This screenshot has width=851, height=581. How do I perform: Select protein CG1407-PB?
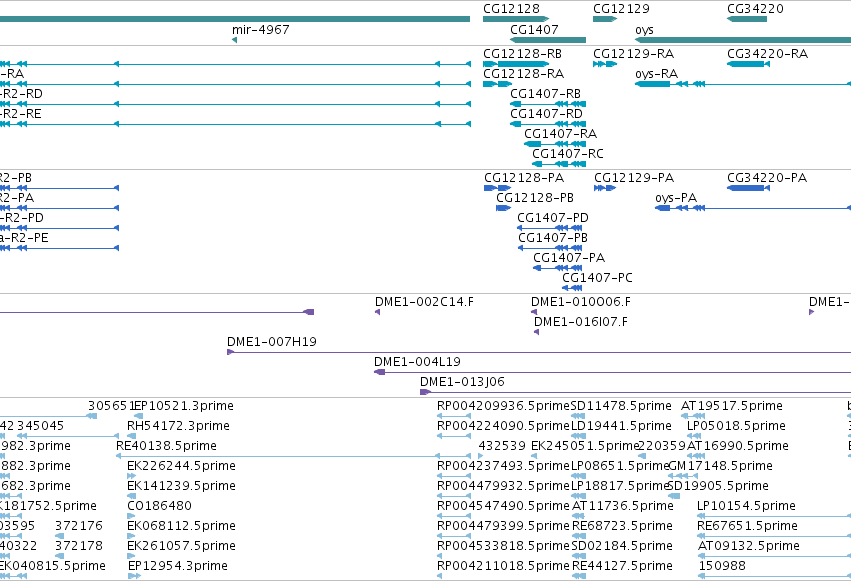click(x=552, y=238)
